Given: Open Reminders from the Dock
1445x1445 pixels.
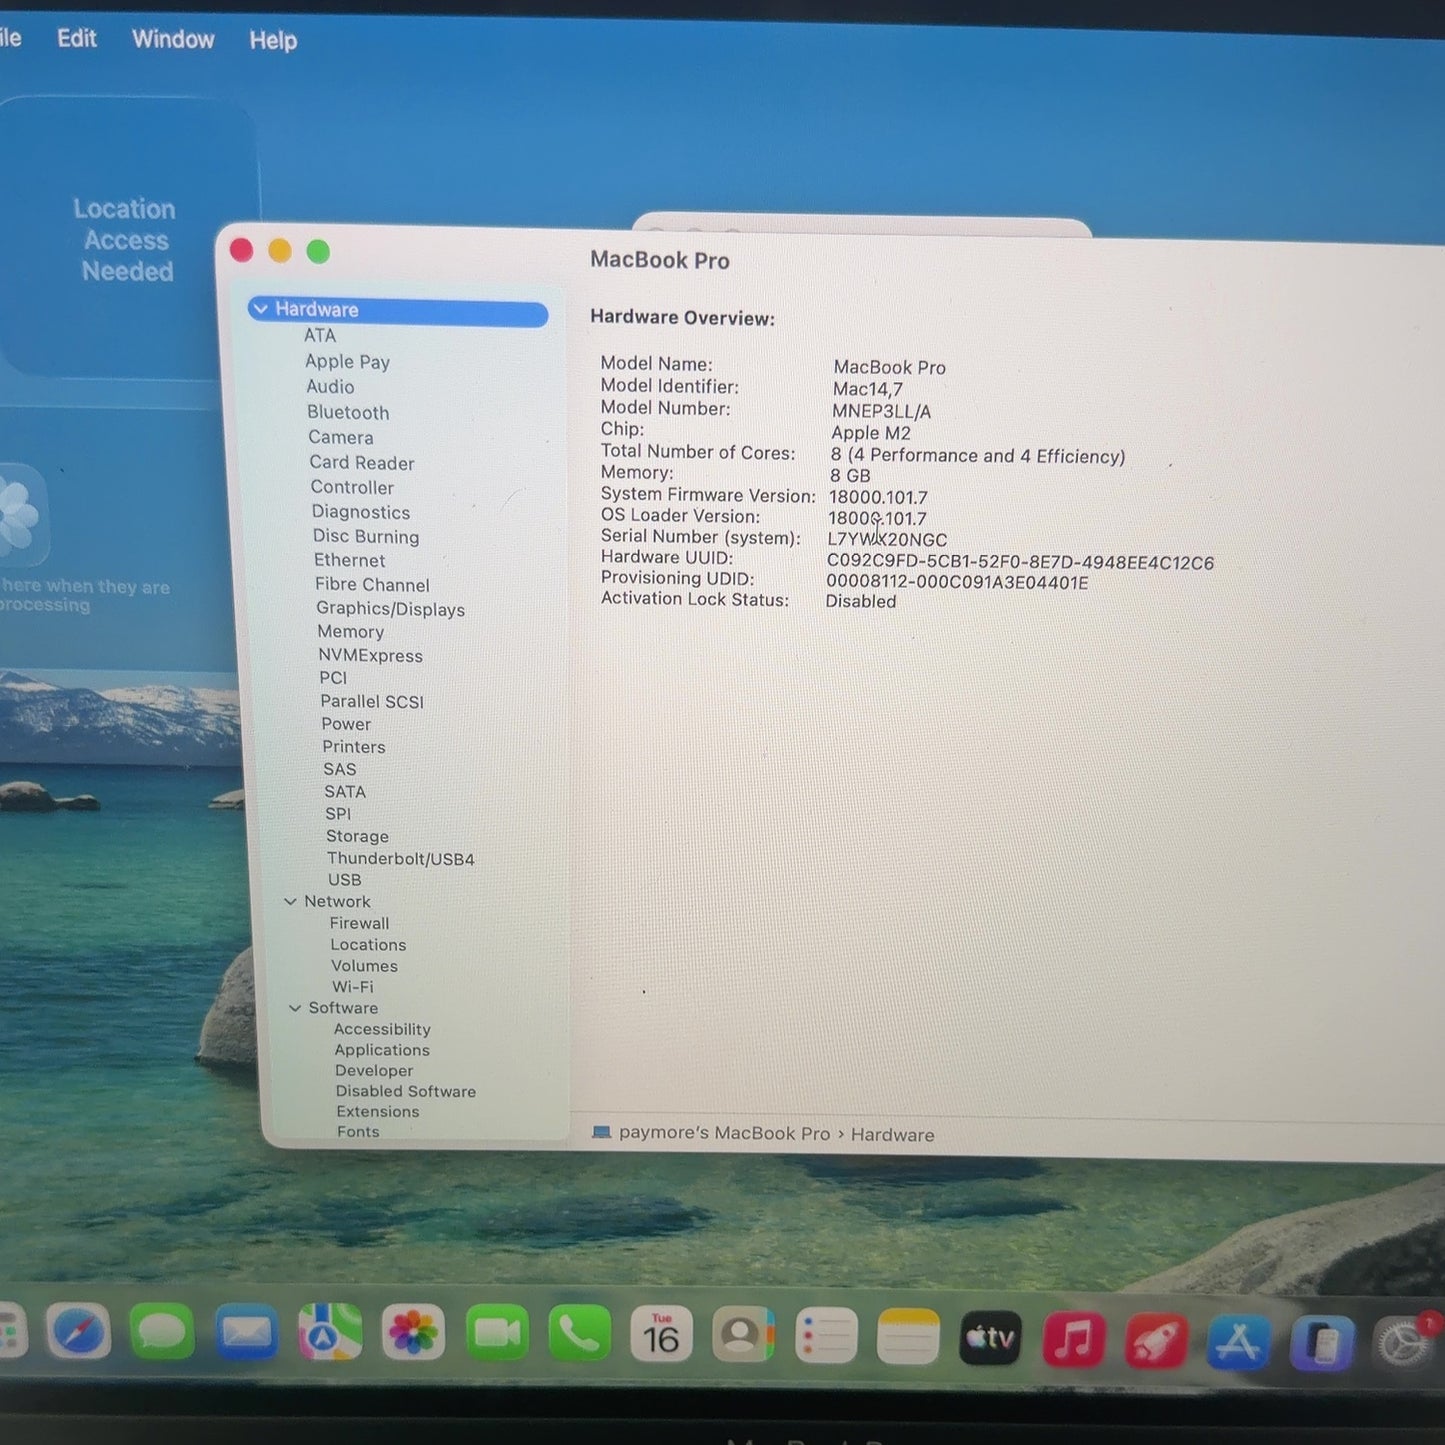Looking at the screenshot, I should [826, 1336].
